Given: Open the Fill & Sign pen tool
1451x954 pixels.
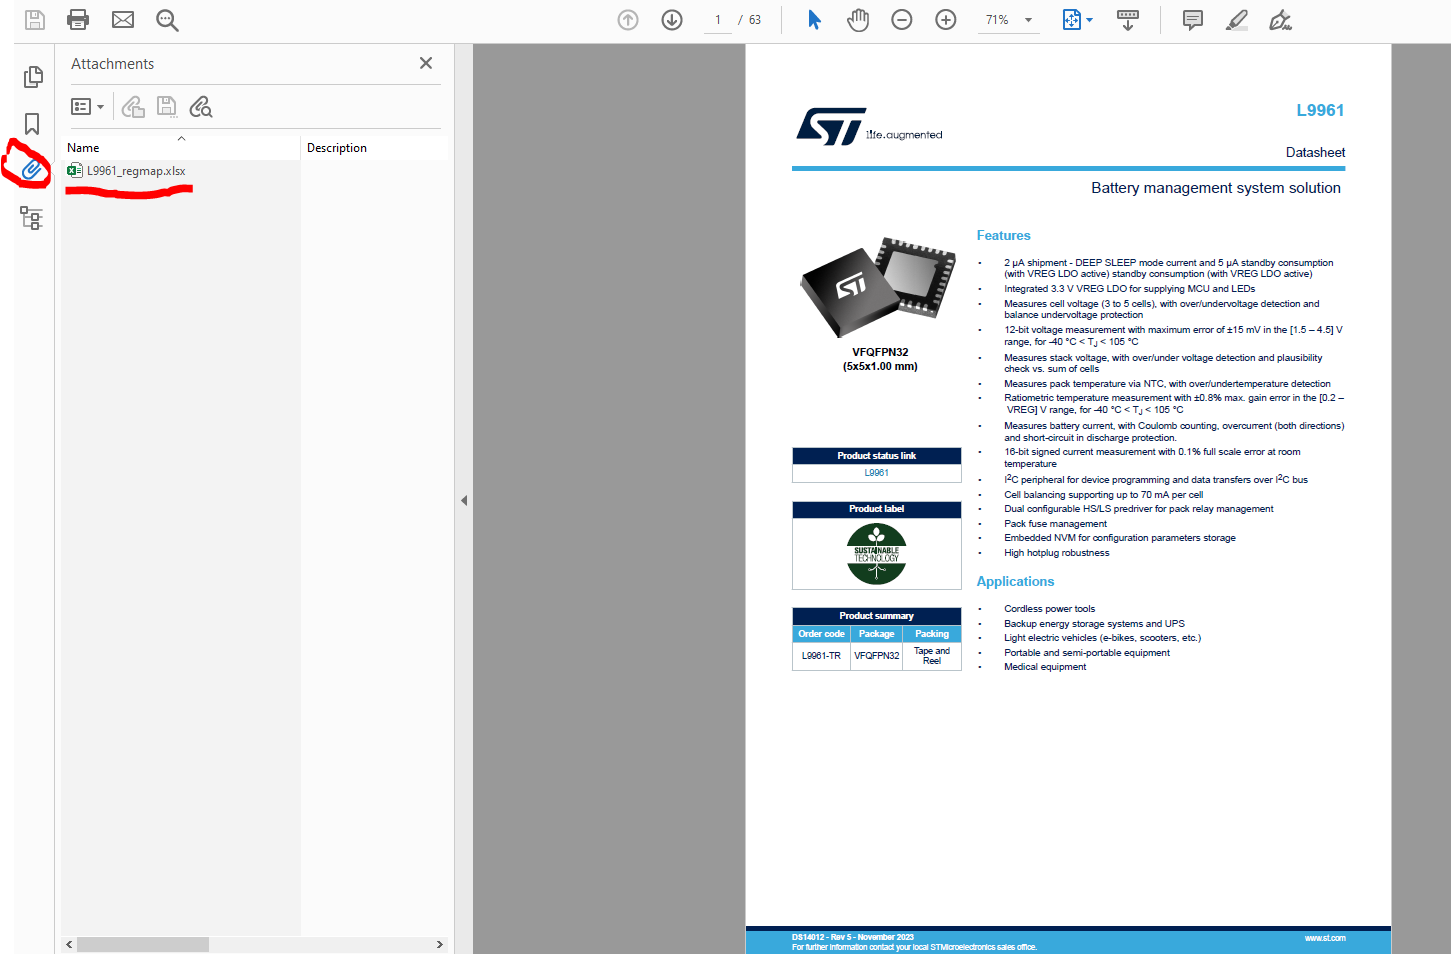Looking at the screenshot, I should (1280, 19).
